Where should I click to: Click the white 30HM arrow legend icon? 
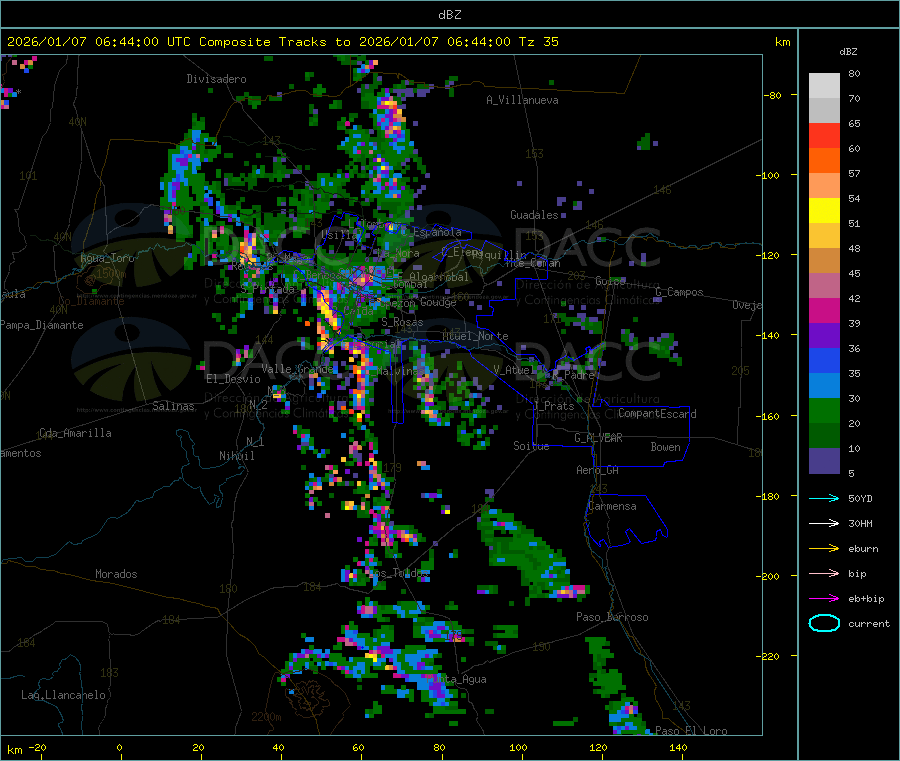pyautogui.click(x=824, y=523)
